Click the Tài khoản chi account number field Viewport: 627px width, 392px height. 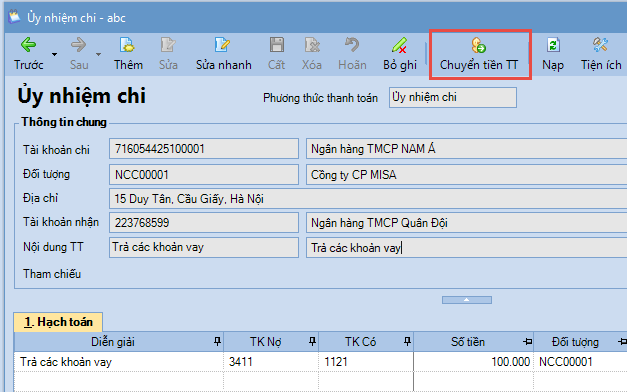(x=204, y=149)
